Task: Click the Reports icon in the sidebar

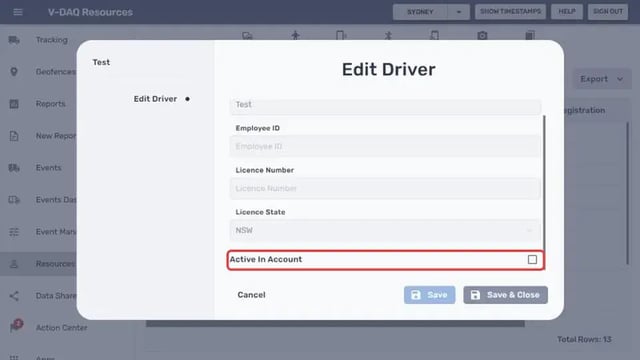Action: point(14,104)
